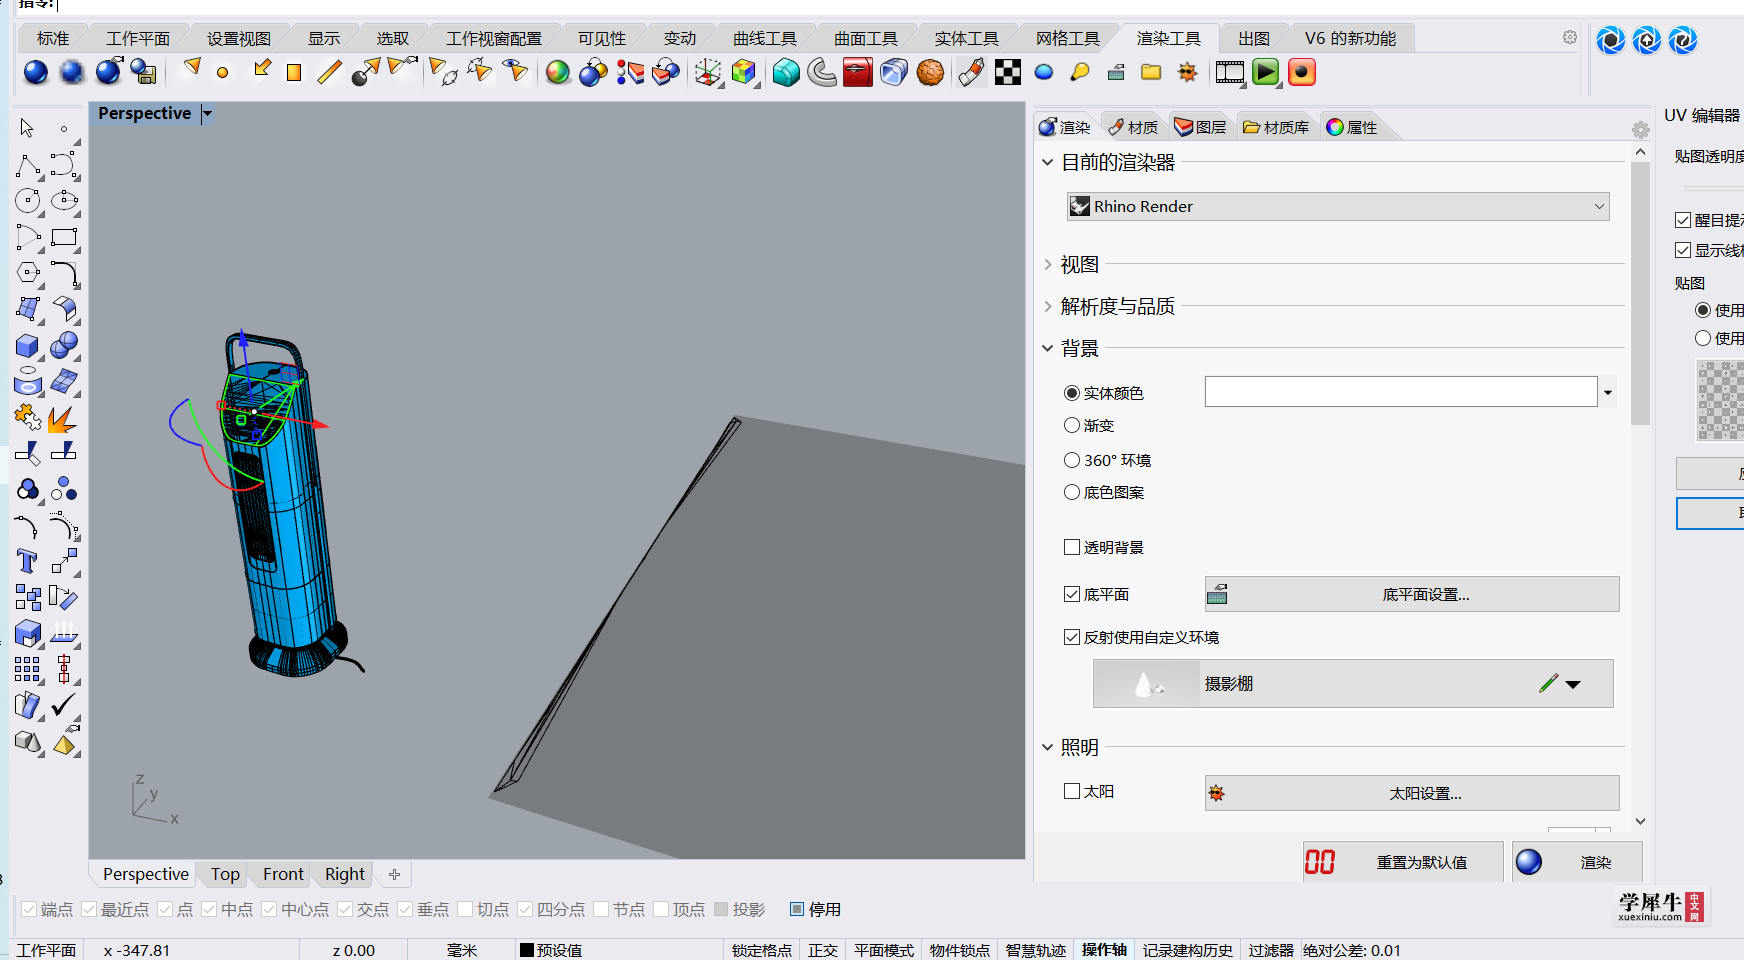Screen dimensions: 1744x960
Task: Click the film strip frame icon
Action: [1230, 72]
